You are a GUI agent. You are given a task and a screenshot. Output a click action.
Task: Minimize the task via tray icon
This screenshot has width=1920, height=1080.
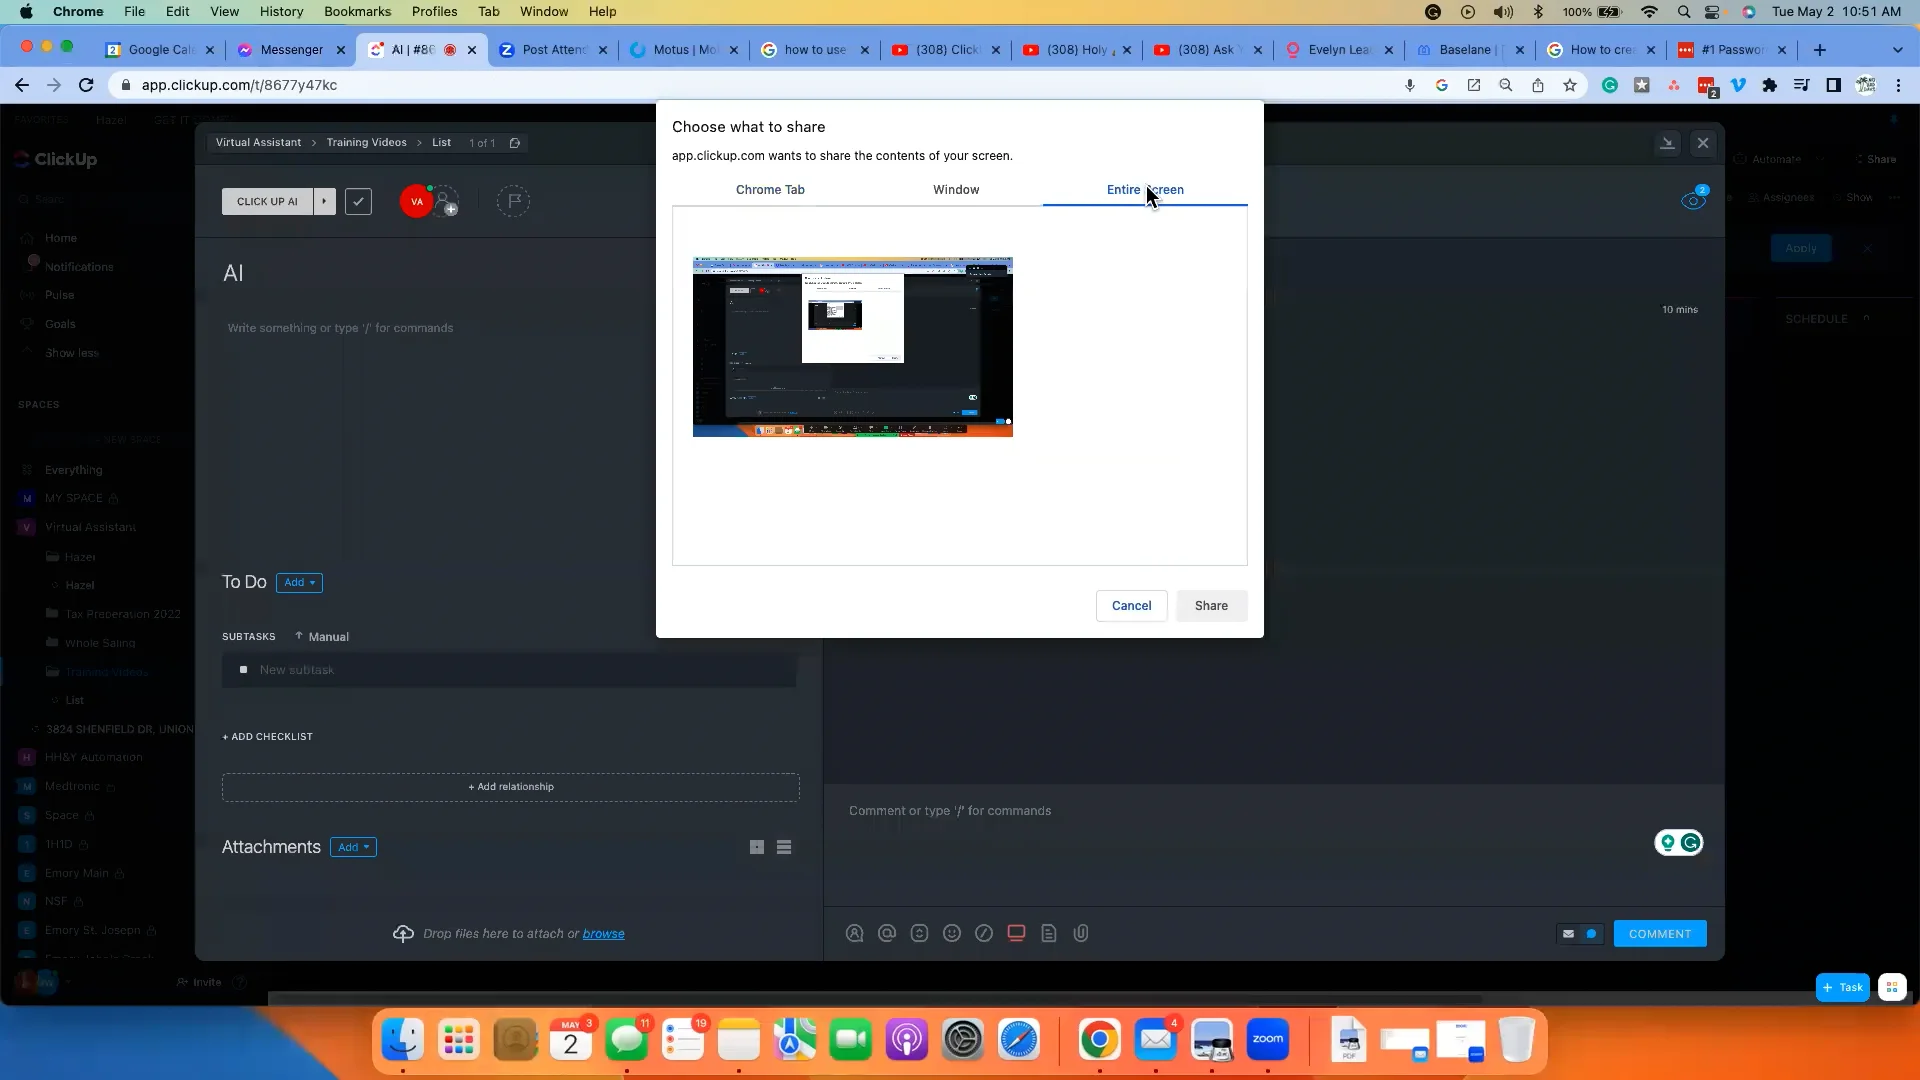click(x=1667, y=143)
